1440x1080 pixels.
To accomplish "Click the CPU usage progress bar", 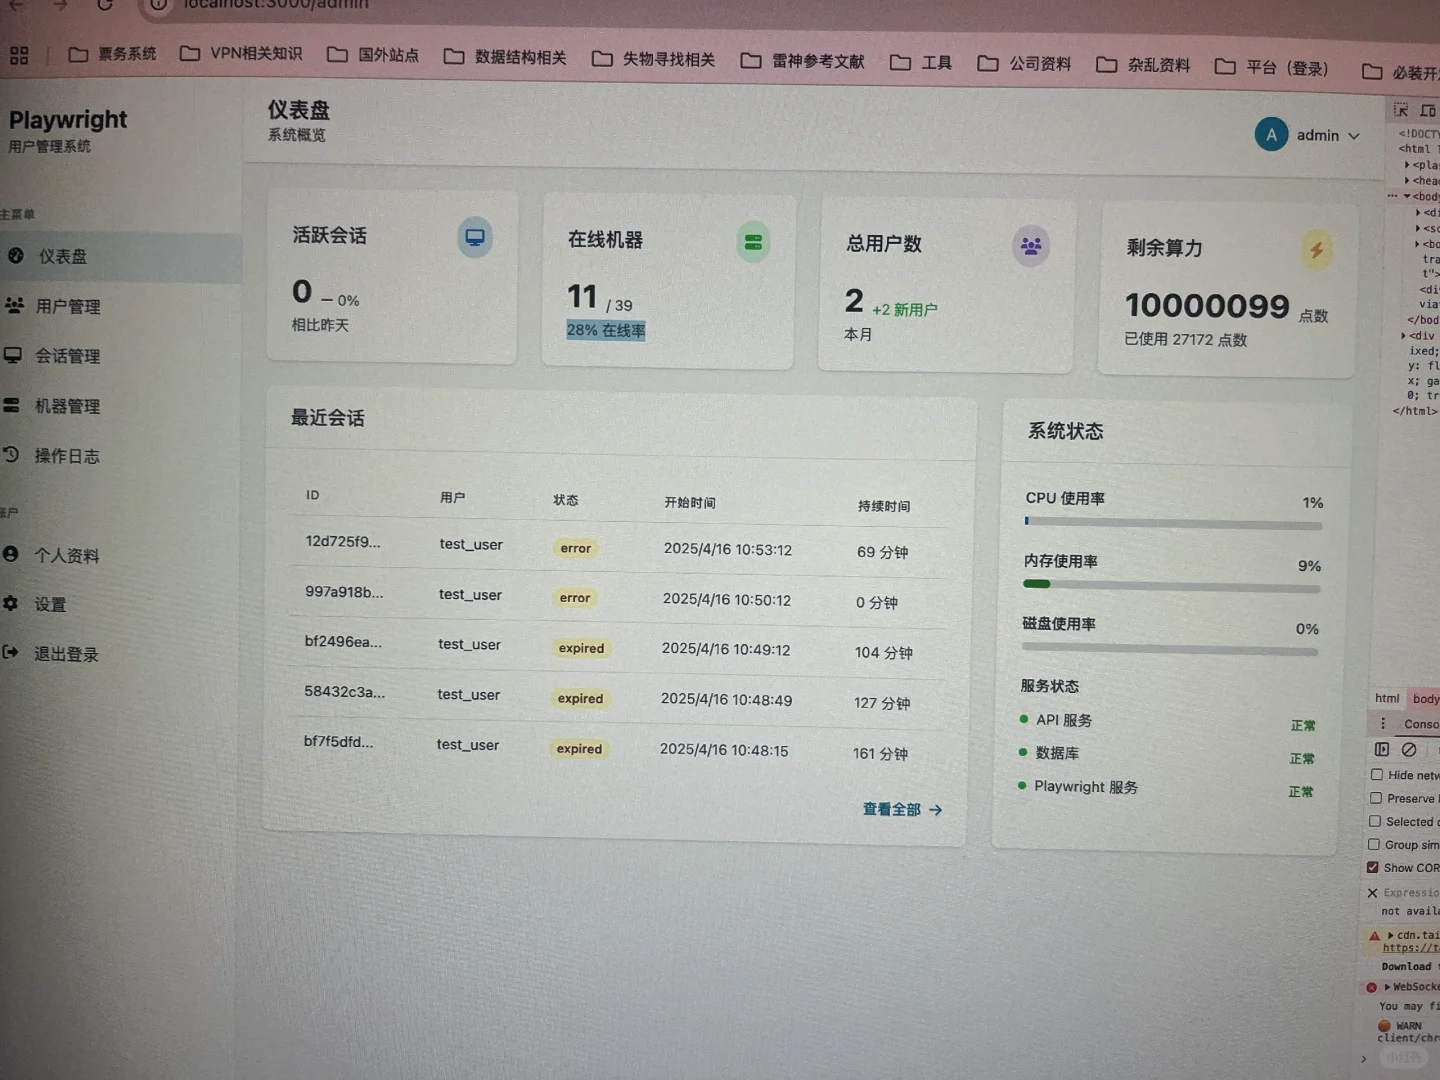I will coord(1170,520).
